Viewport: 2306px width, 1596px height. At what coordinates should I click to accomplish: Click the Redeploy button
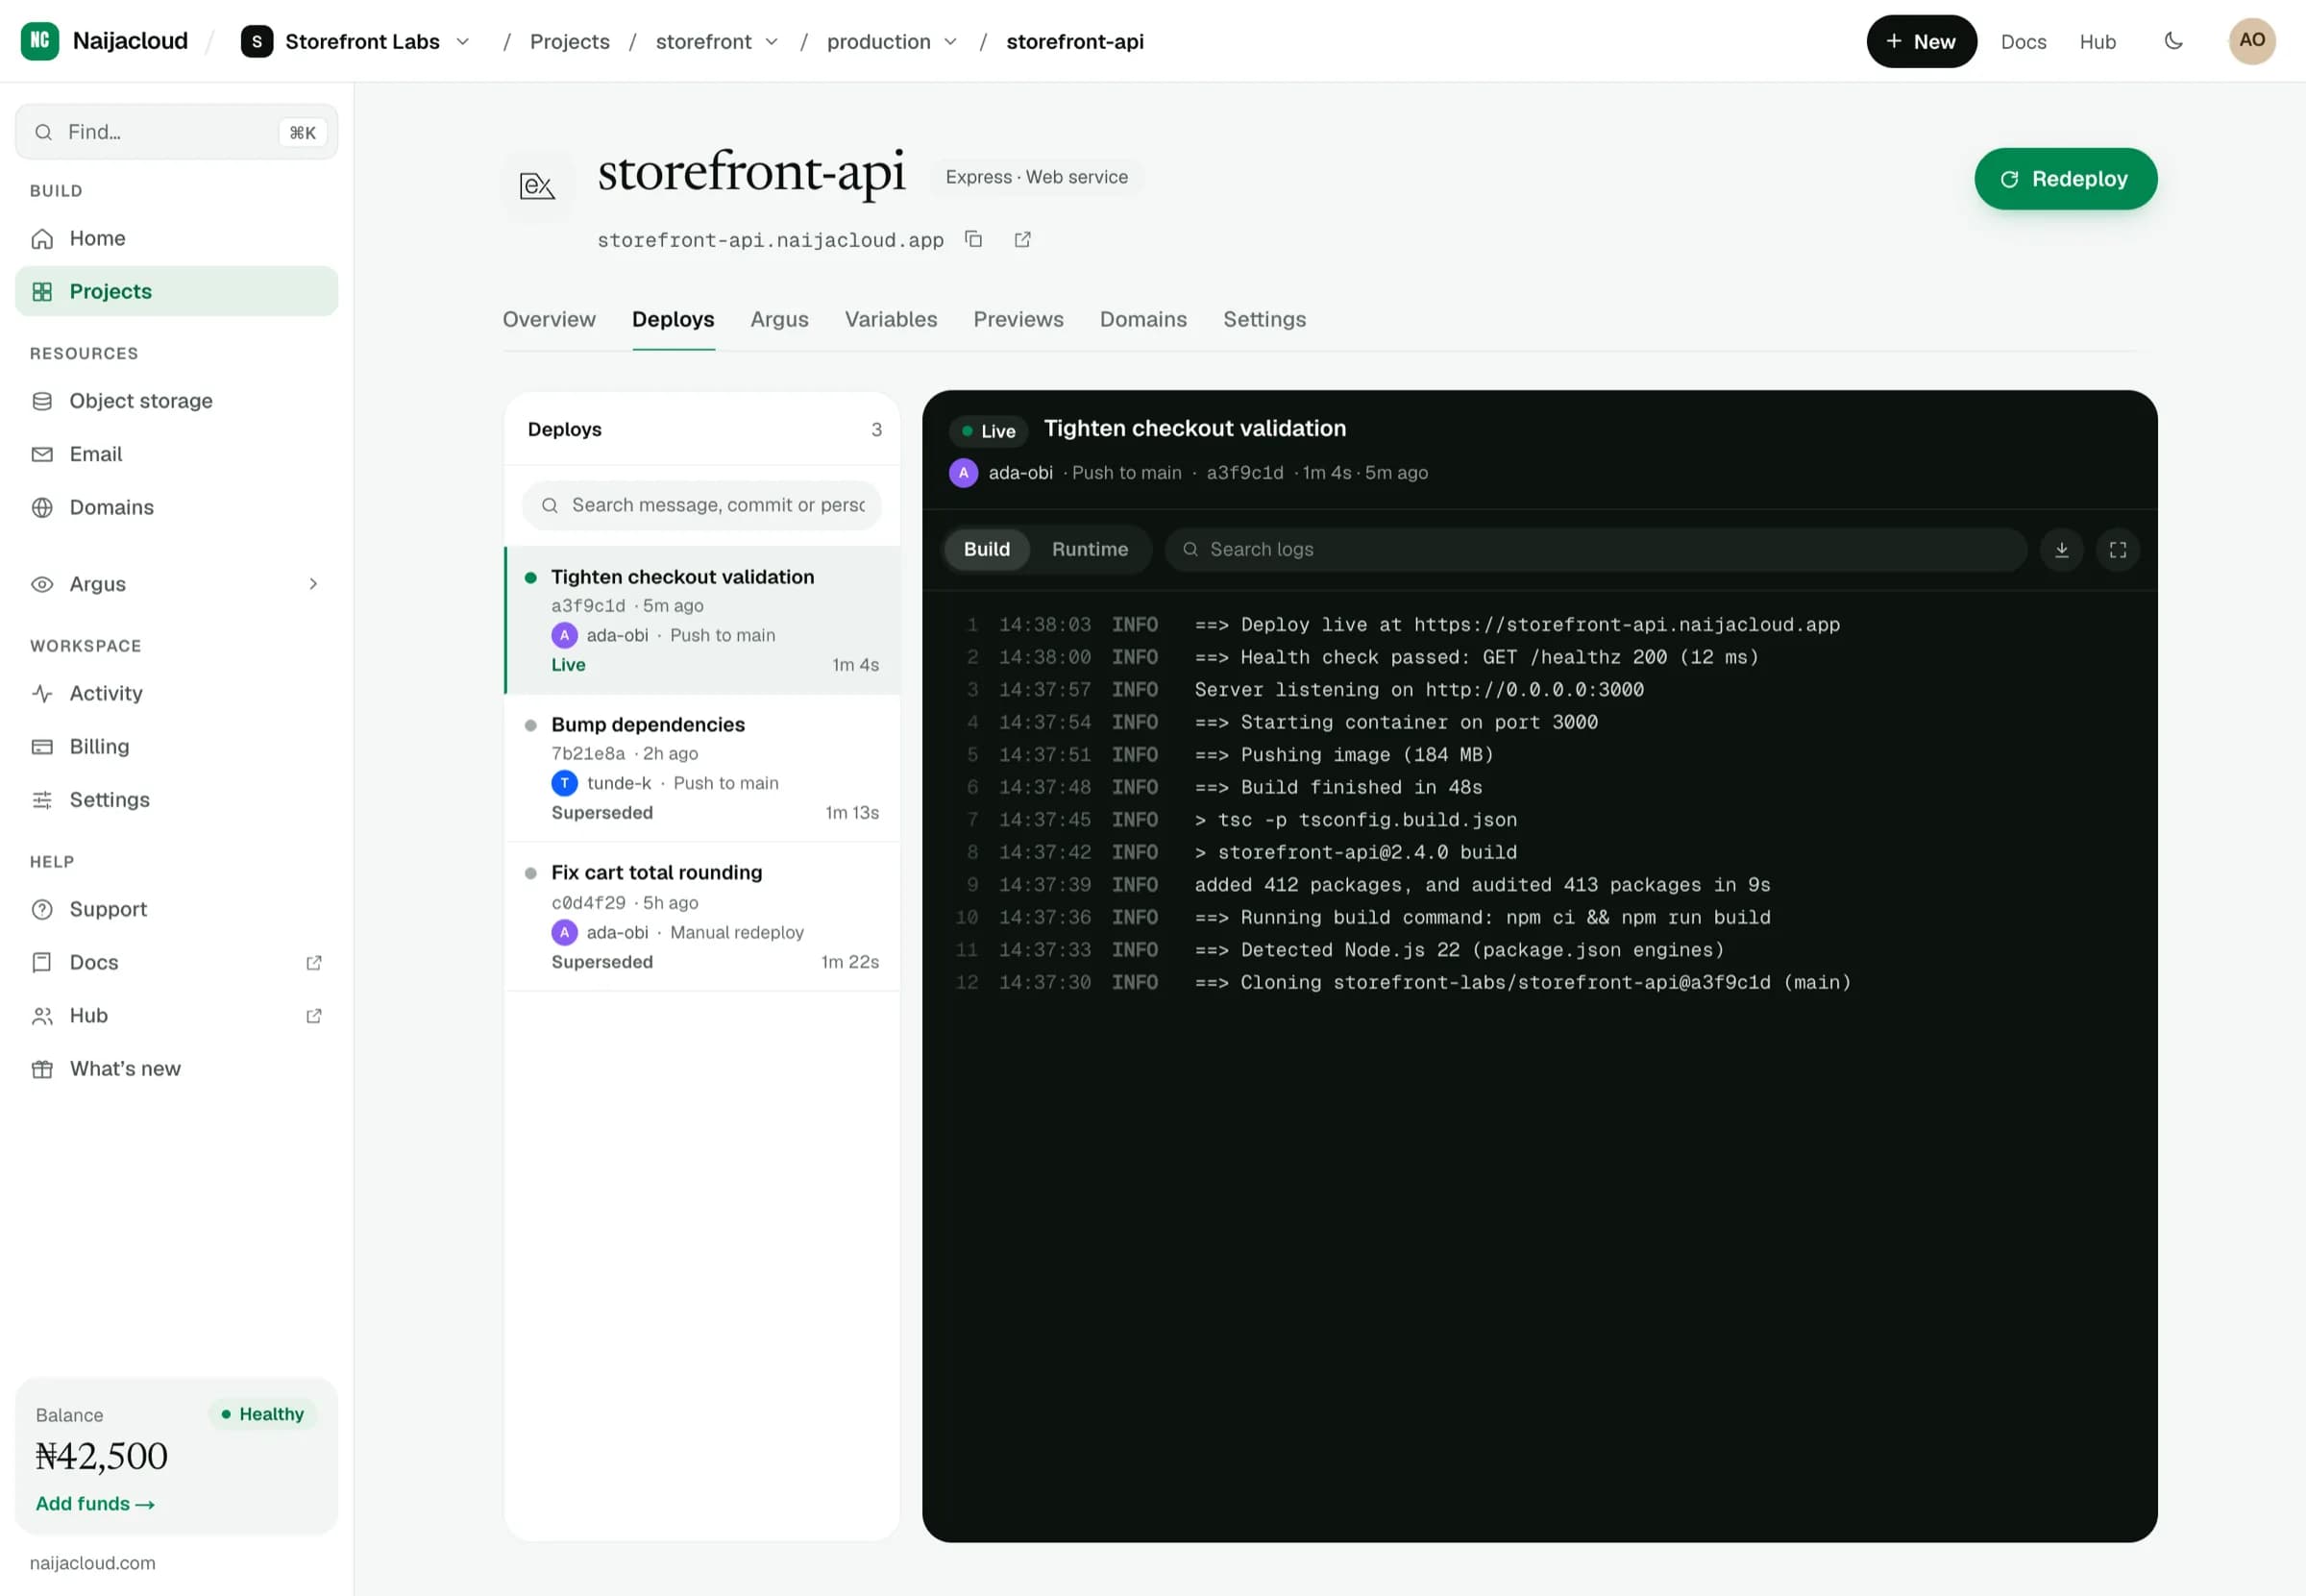(x=2065, y=179)
